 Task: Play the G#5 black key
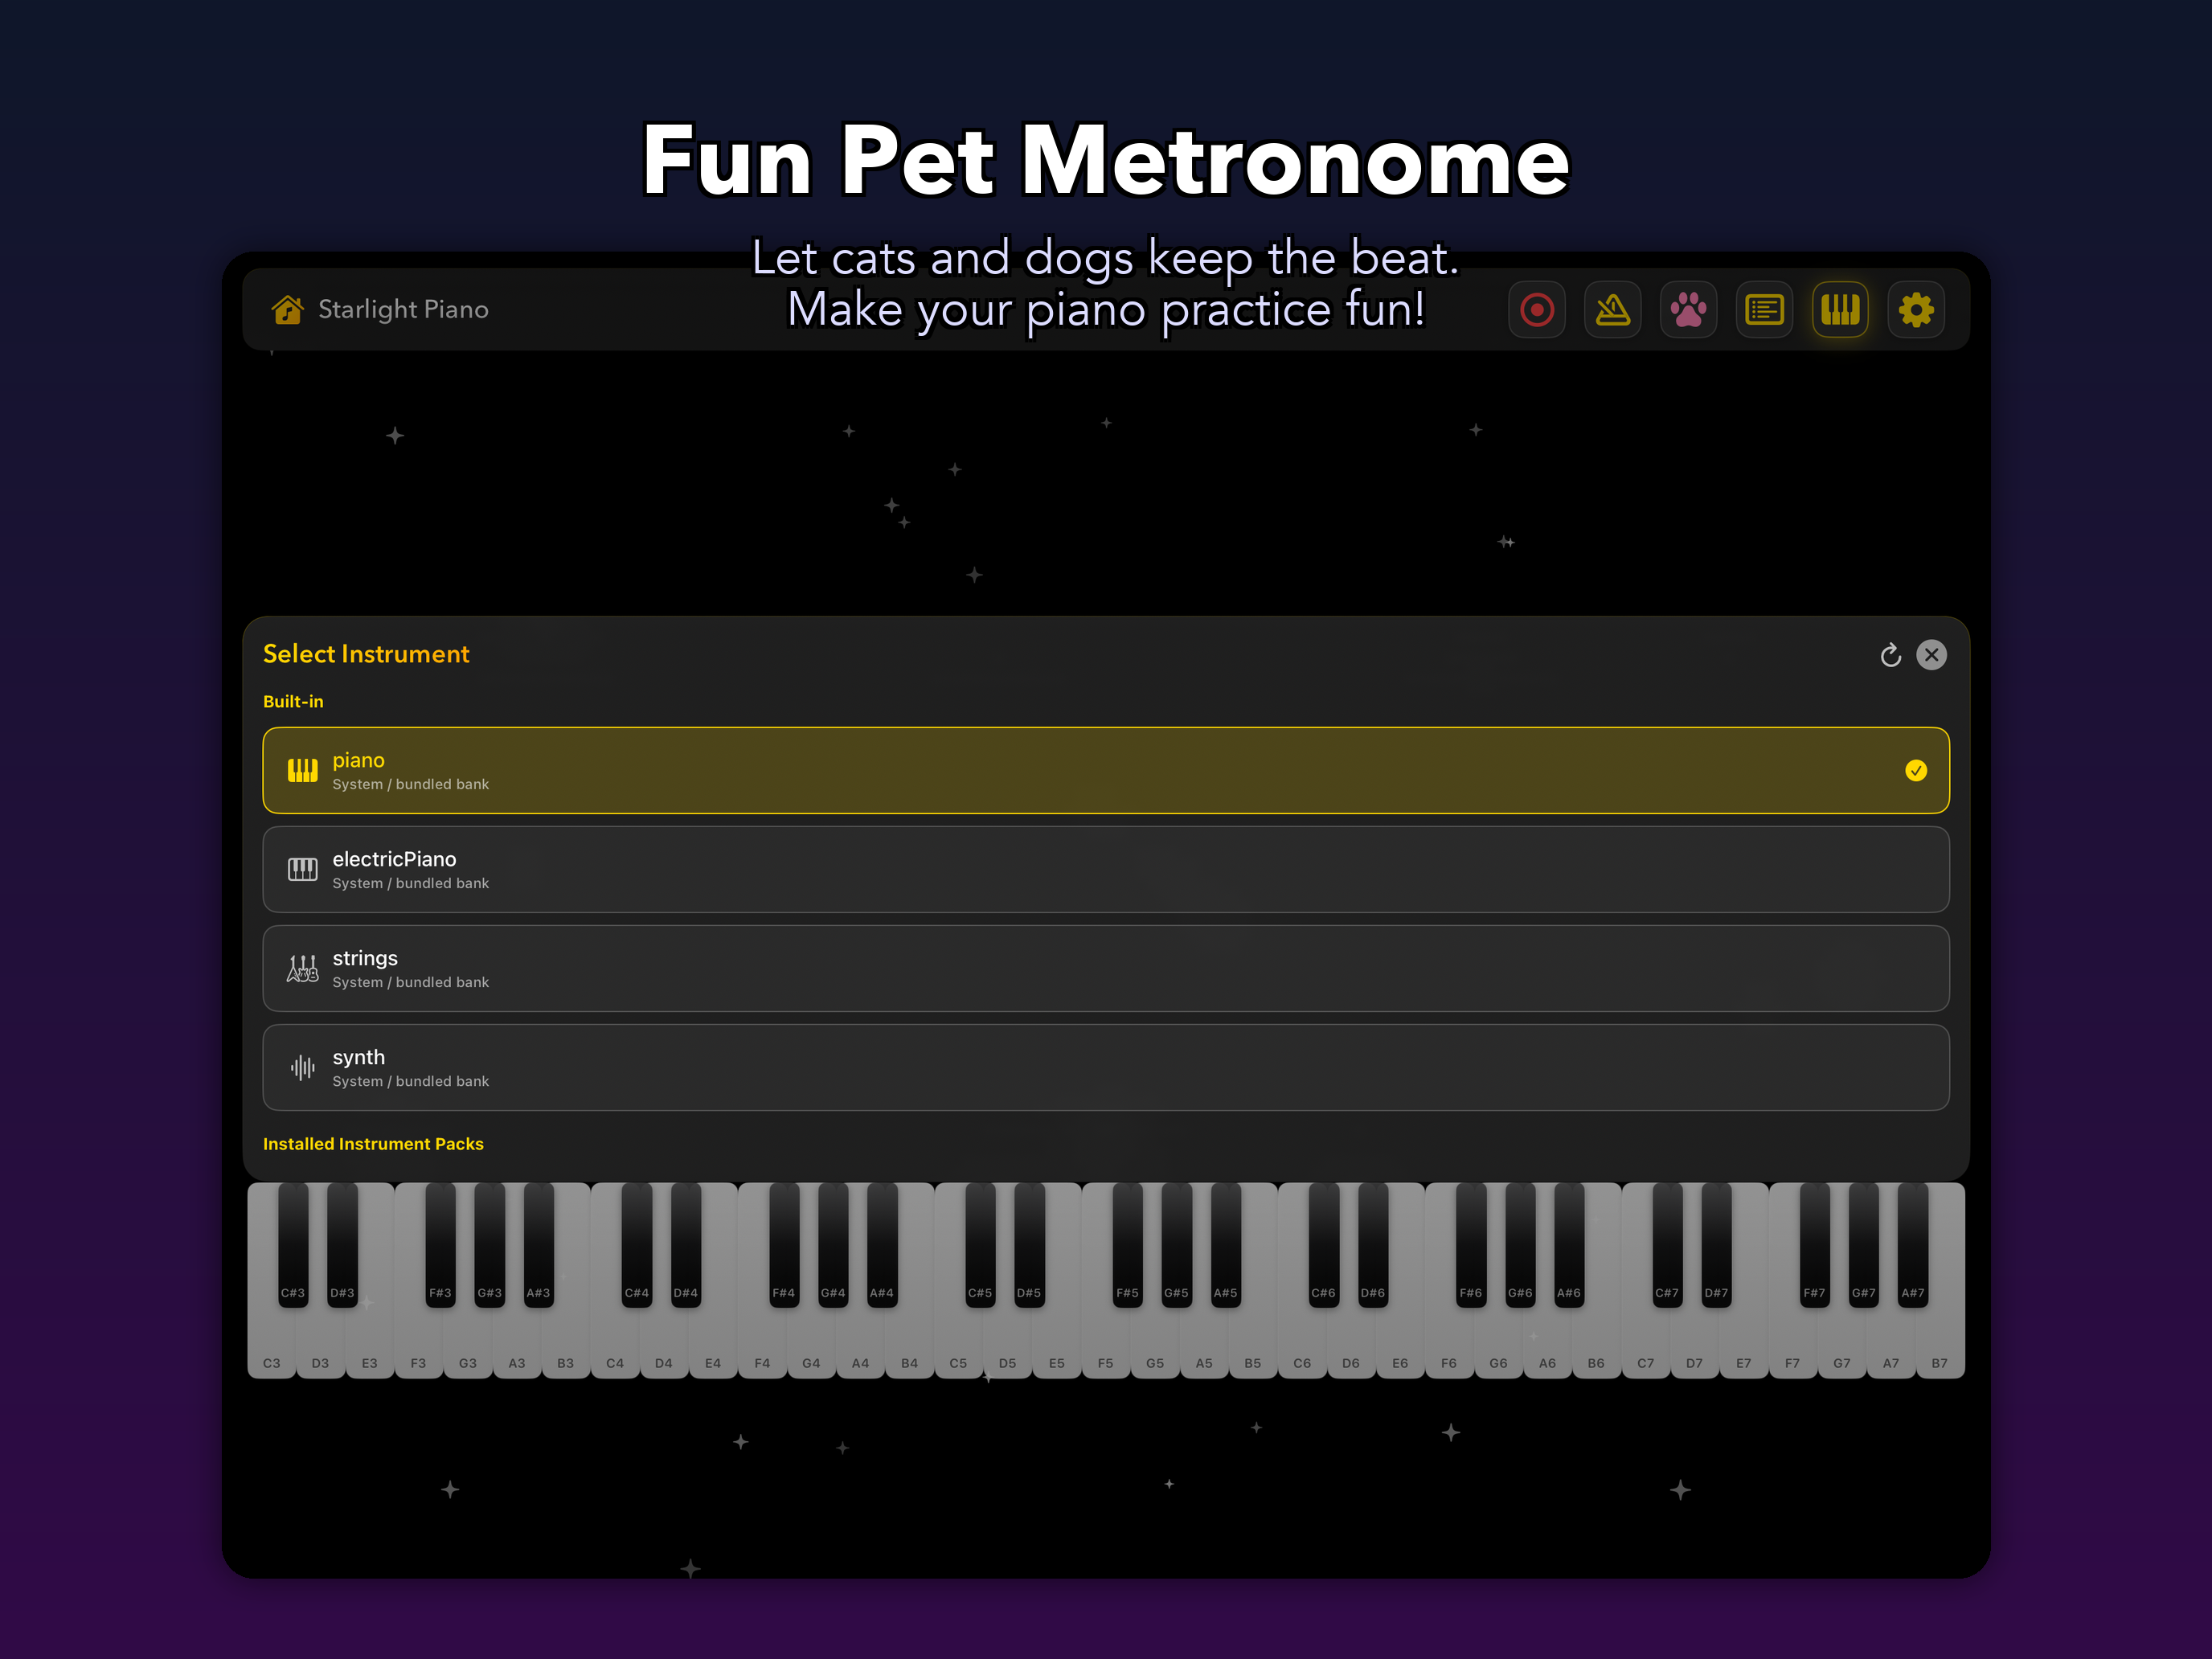[1176, 1245]
